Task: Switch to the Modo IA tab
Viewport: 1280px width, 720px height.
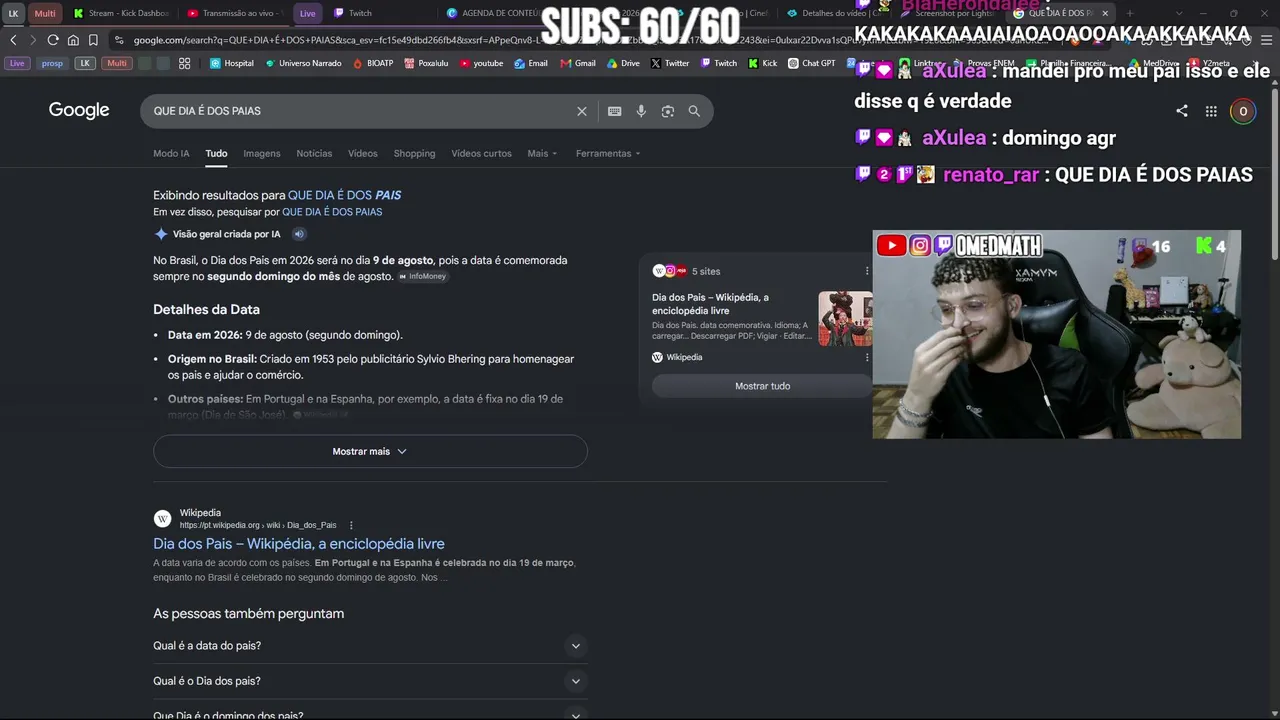Action: pos(171,153)
